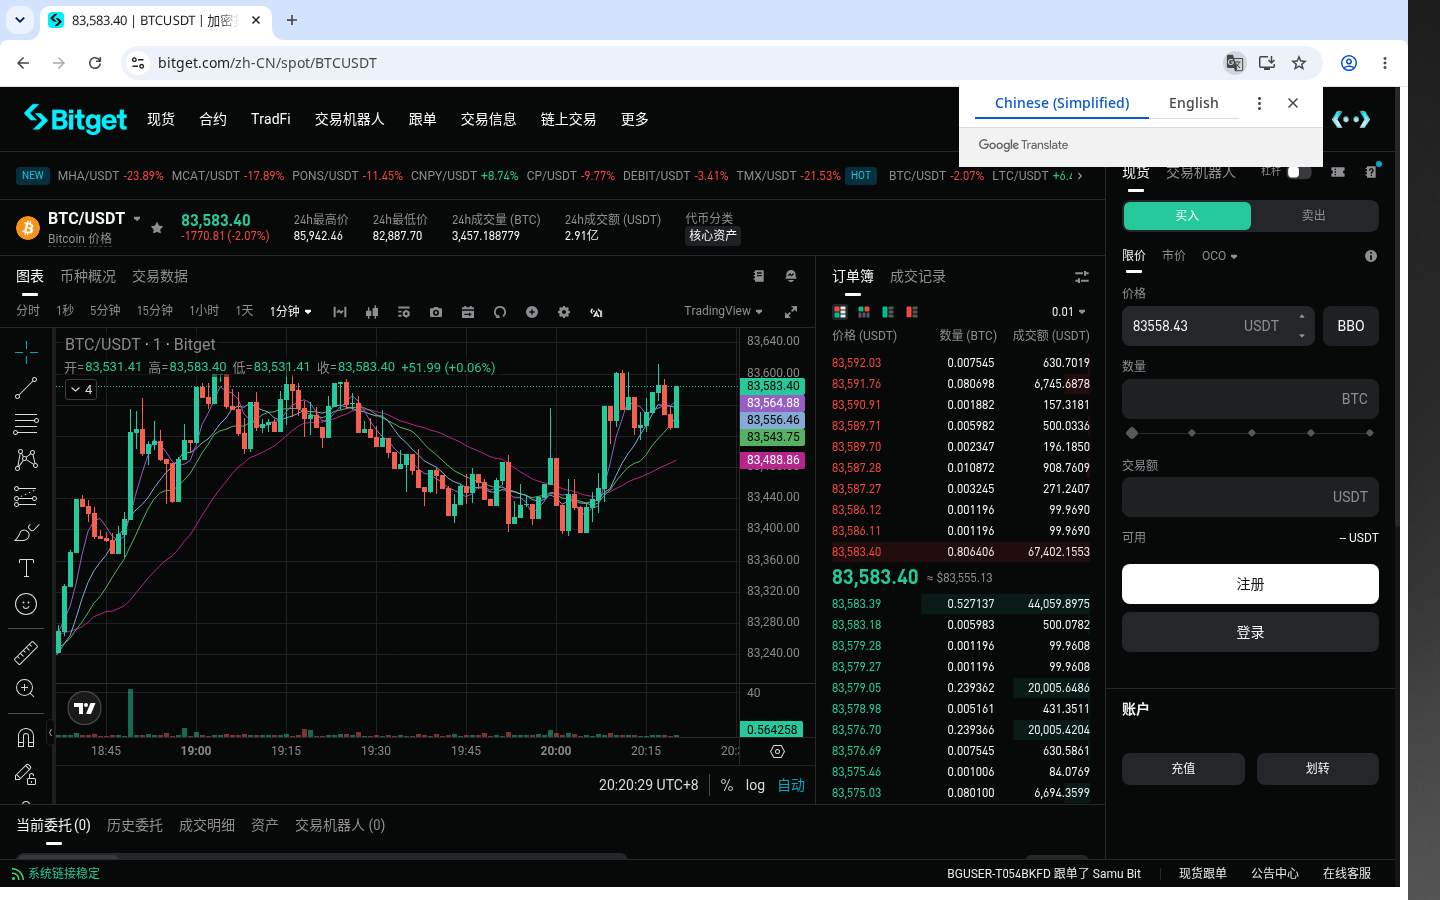Click the 划转 transfer button
The width and height of the screenshot is (1440, 900).
coord(1318,769)
